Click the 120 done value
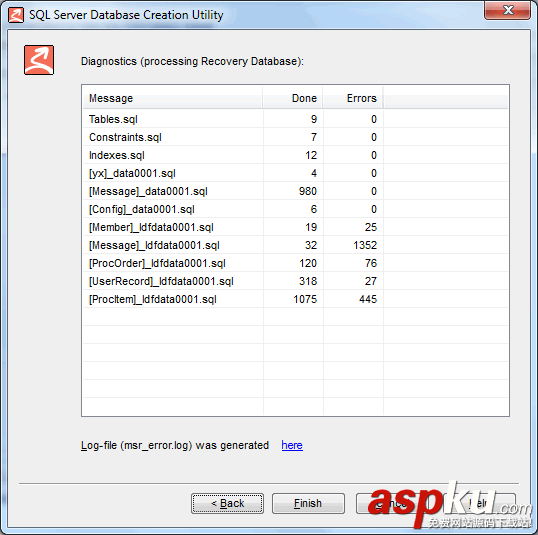Screen dimensions: 538x535 point(308,263)
